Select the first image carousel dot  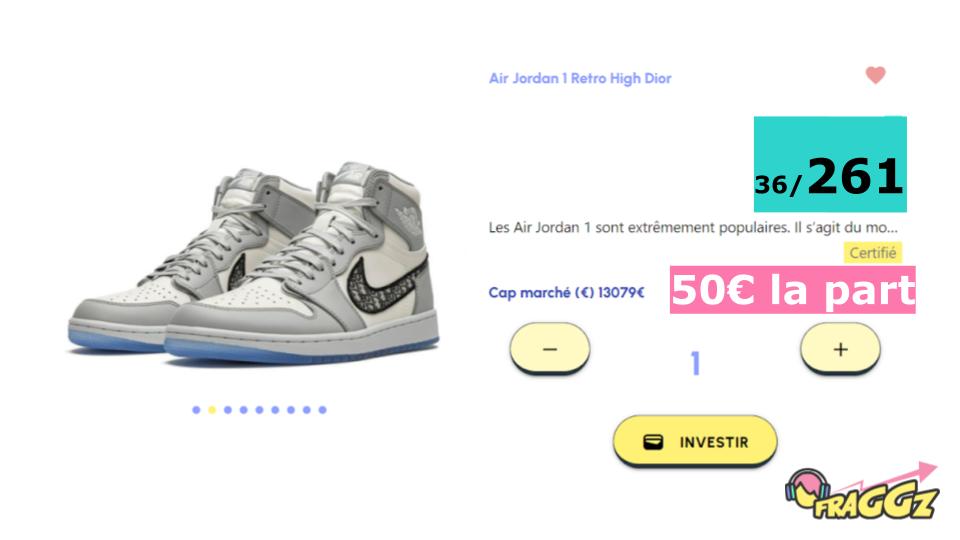196,410
